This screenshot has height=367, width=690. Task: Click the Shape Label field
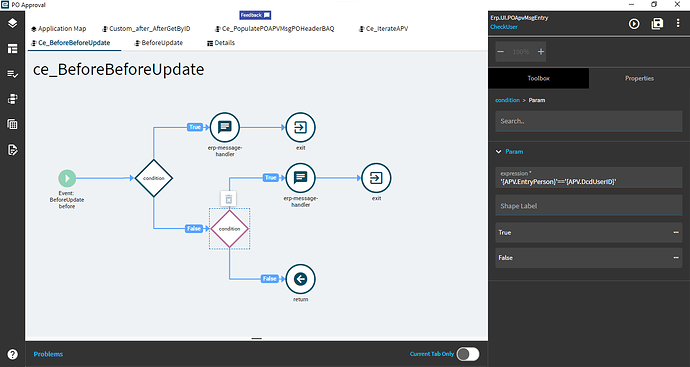click(x=589, y=206)
